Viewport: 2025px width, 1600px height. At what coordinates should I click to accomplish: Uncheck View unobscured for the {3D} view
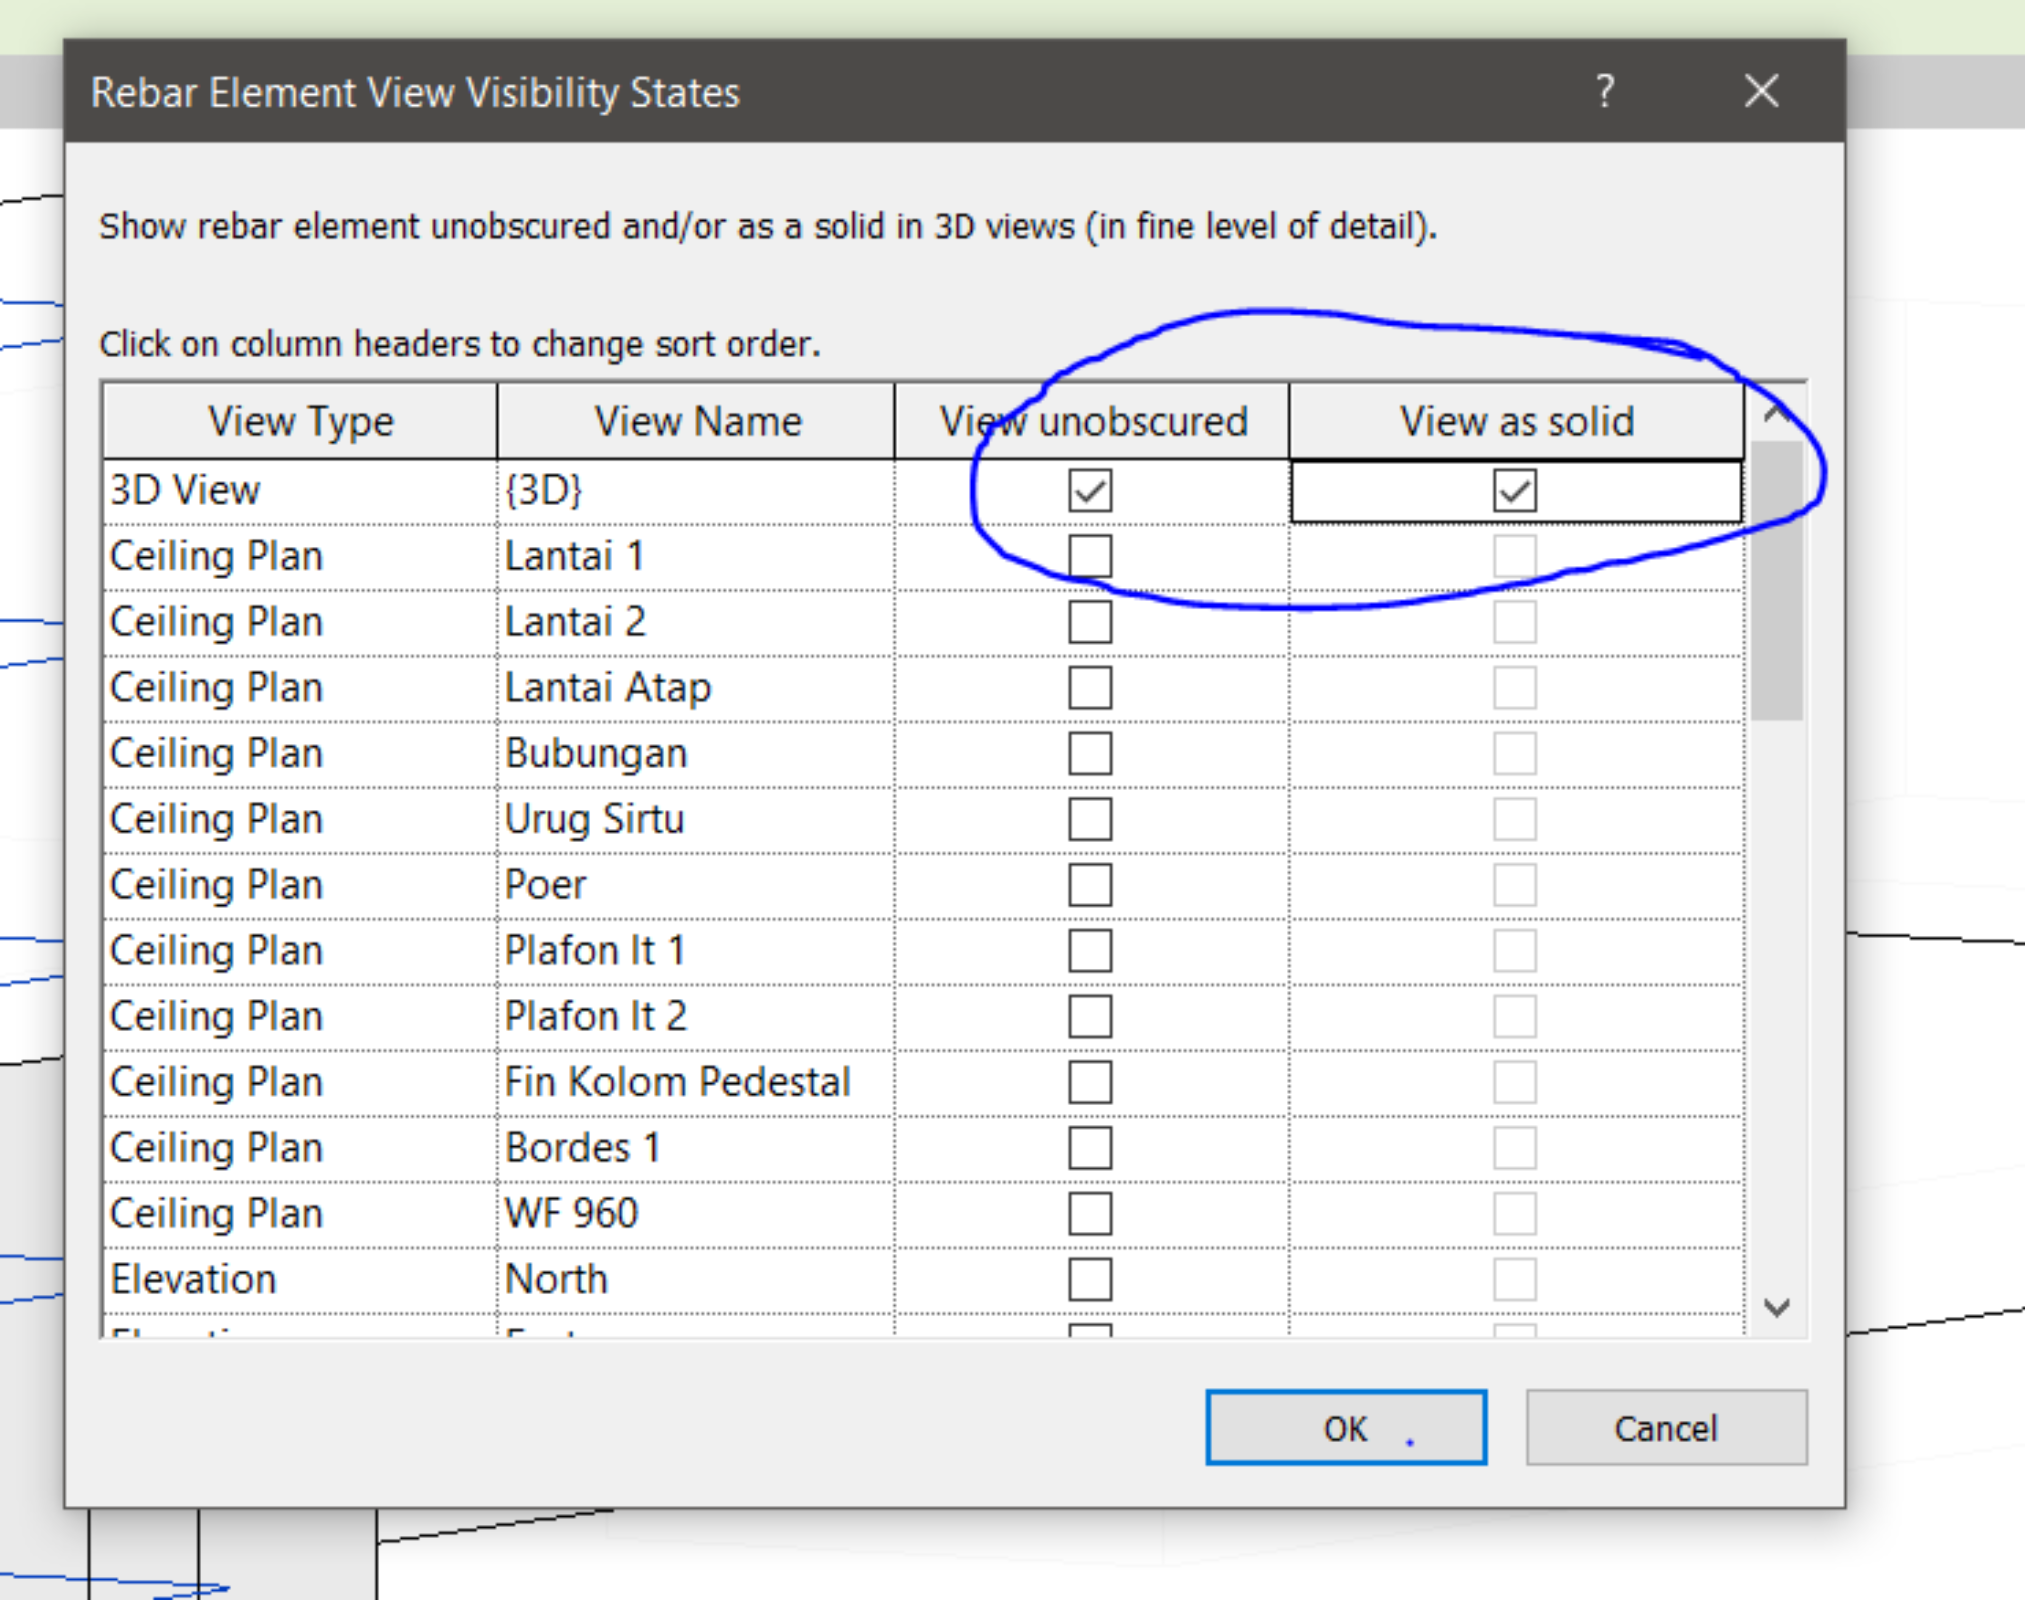[1088, 490]
